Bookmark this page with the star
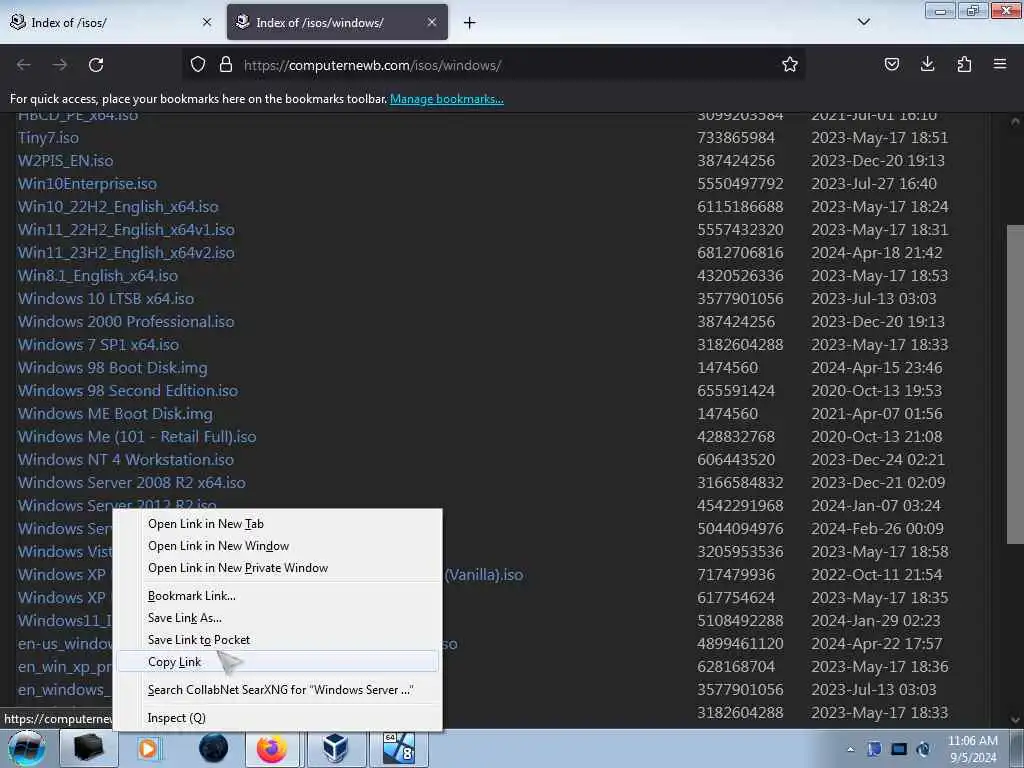Image resolution: width=1024 pixels, height=768 pixels. (x=790, y=65)
